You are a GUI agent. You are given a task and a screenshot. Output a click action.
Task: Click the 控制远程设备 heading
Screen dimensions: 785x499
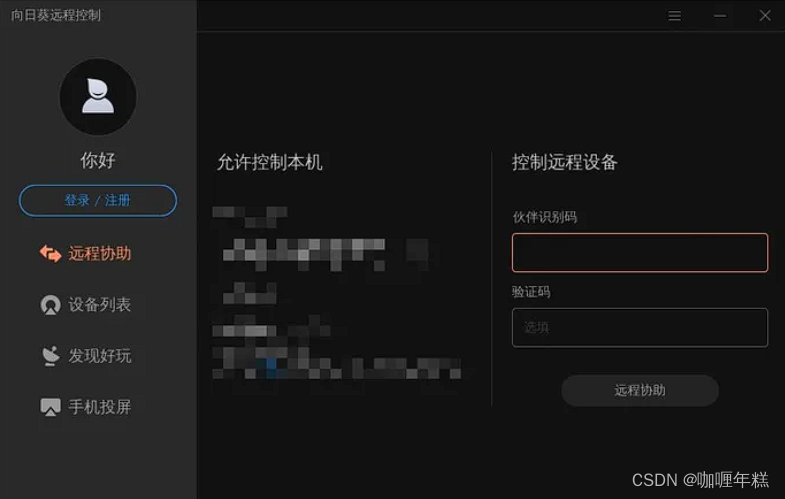click(x=565, y=162)
